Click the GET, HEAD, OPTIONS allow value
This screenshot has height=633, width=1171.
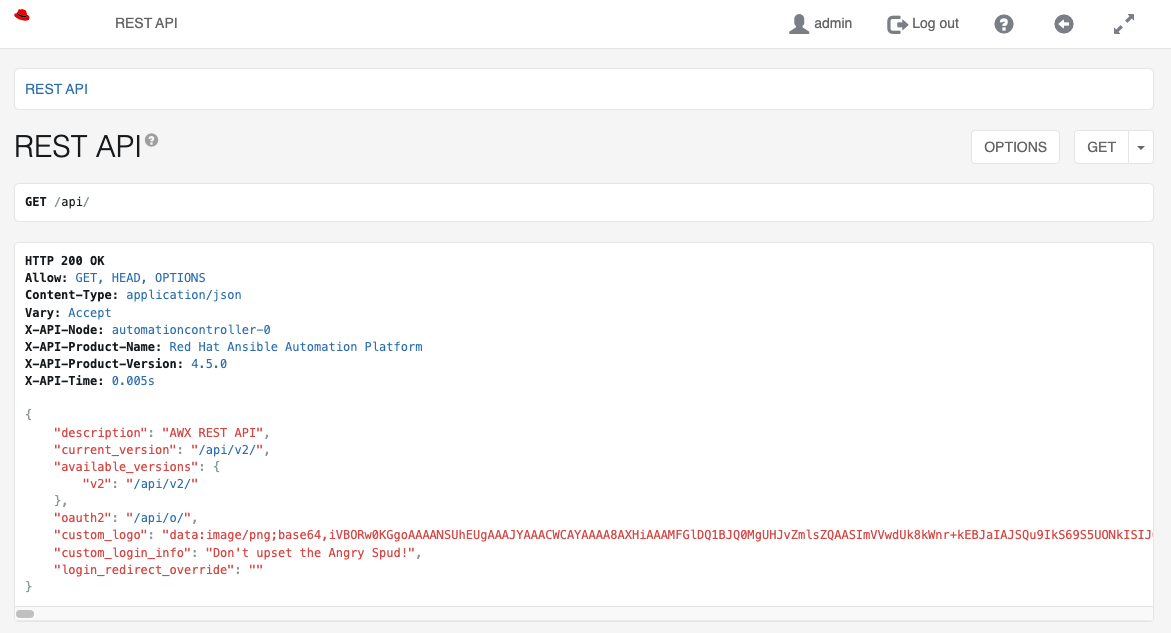(140, 278)
